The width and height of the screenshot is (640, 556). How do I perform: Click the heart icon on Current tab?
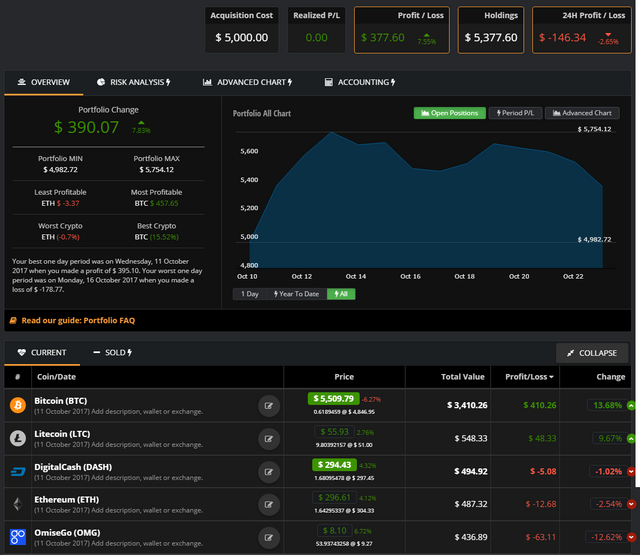(22, 352)
